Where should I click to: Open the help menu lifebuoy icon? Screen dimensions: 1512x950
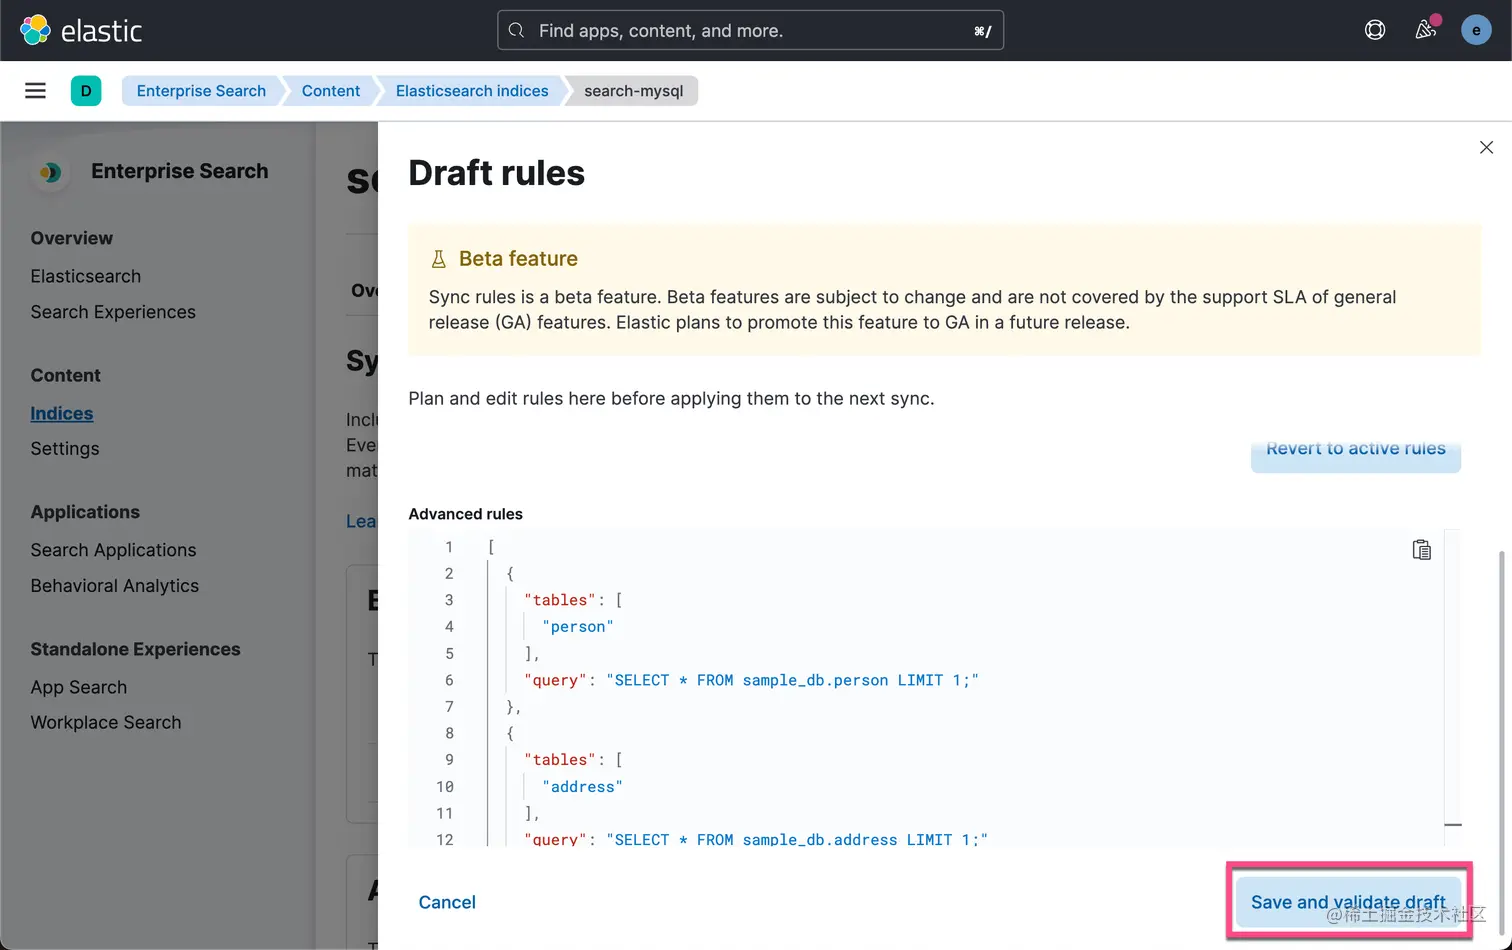pyautogui.click(x=1375, y=30)
